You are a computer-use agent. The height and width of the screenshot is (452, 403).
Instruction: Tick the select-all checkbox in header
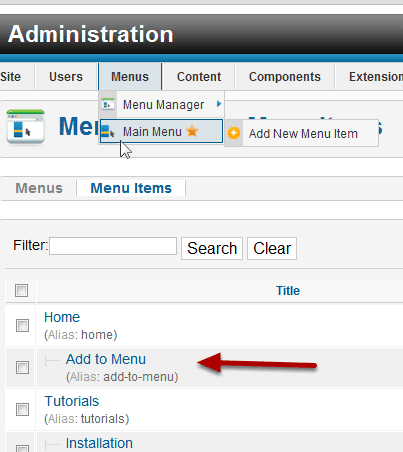point(21,290)
